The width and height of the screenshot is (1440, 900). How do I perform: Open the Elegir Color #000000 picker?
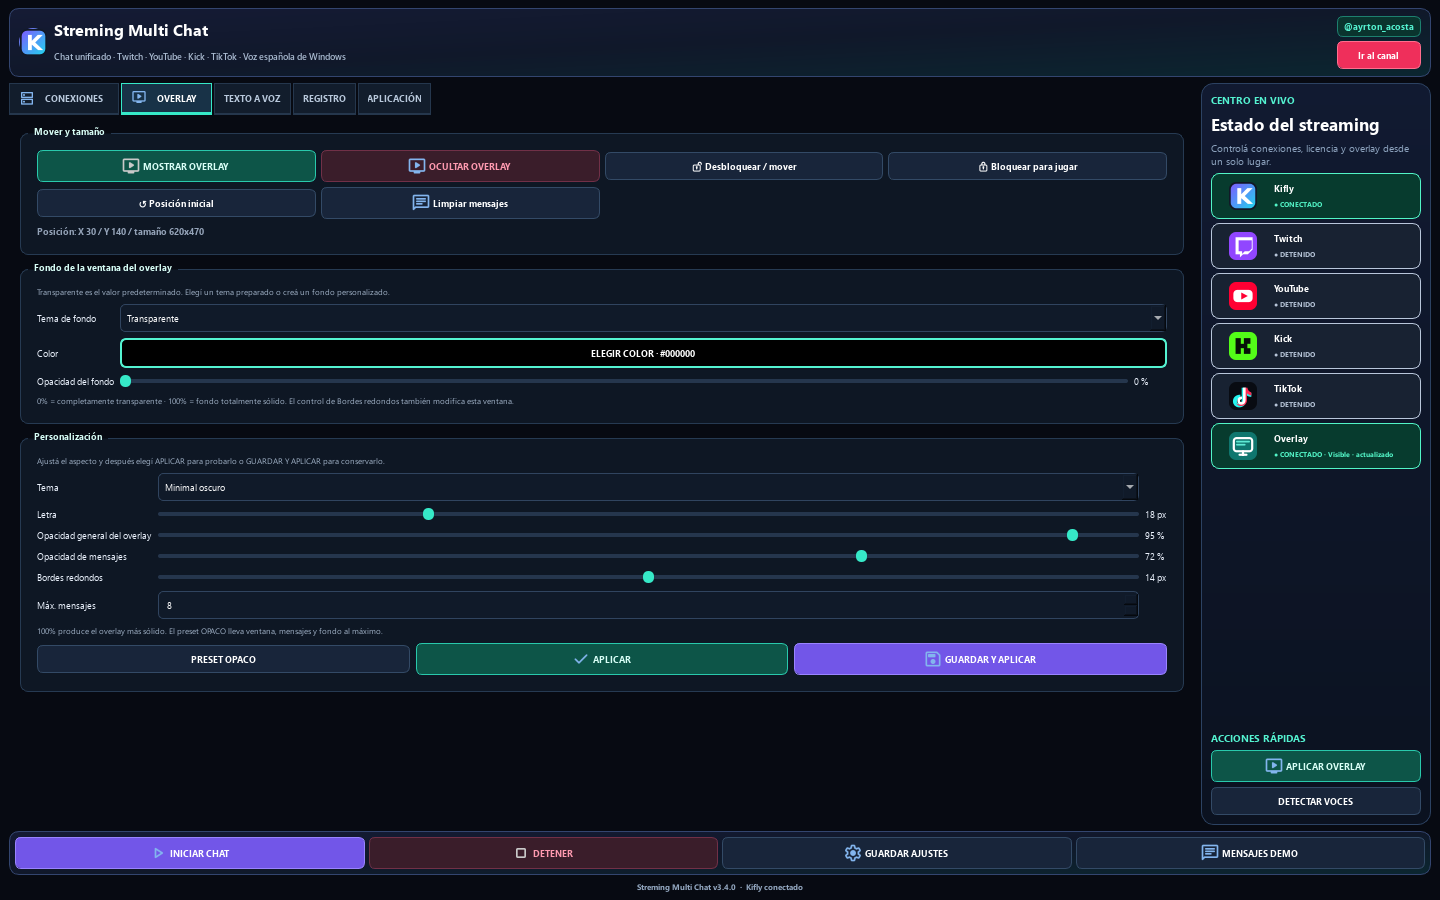tap(643, 353)
